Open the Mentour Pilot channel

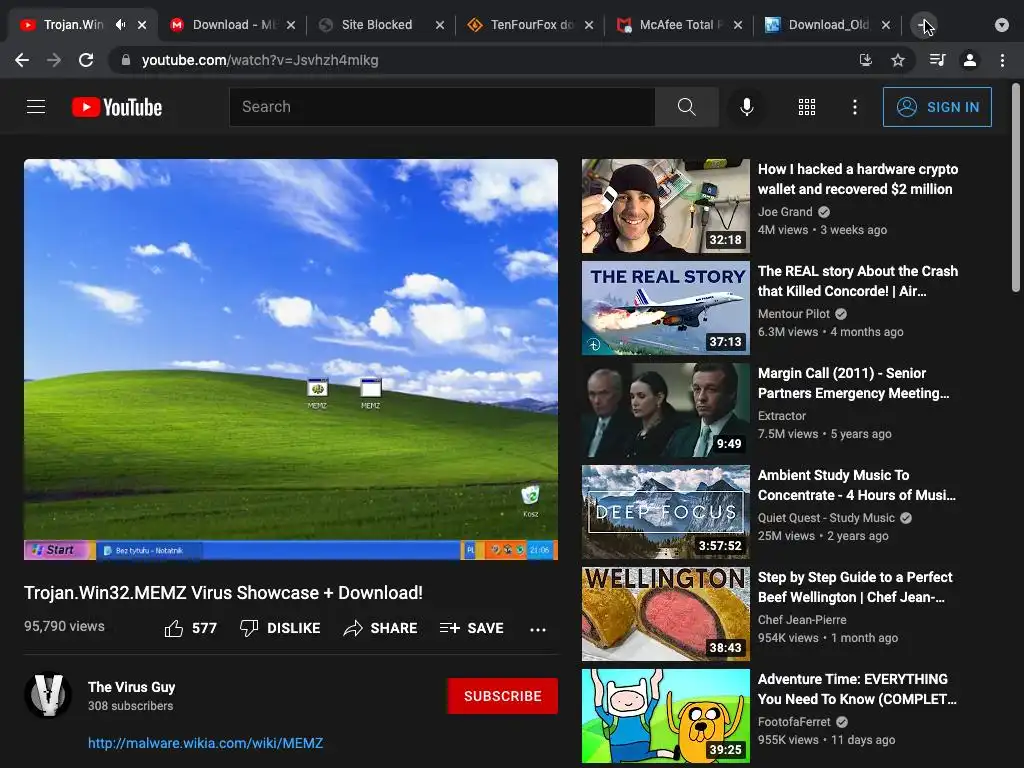coord(794,313)
